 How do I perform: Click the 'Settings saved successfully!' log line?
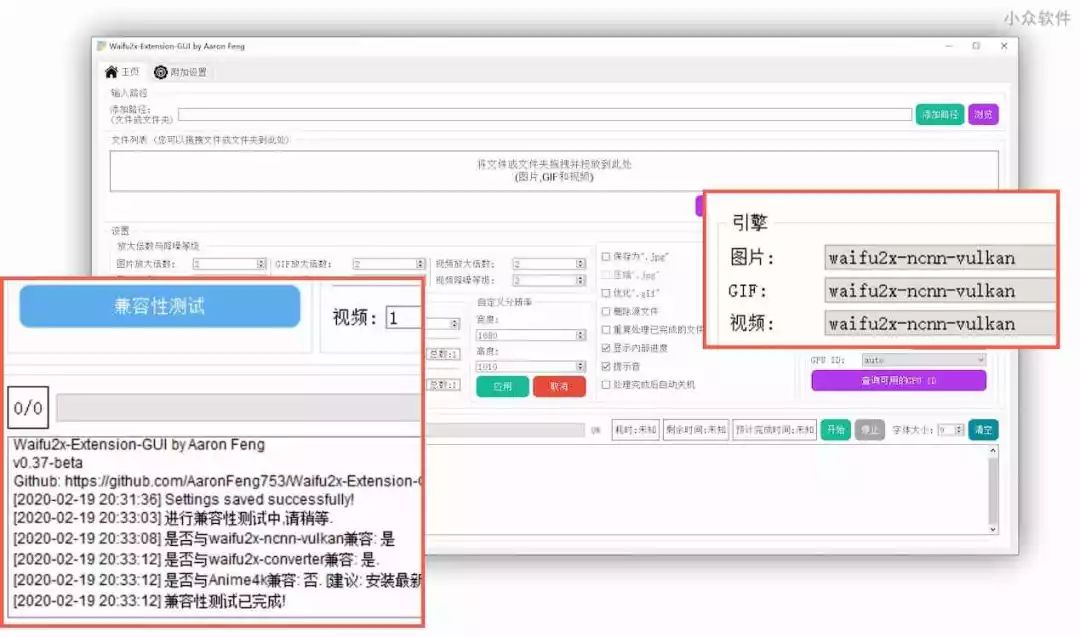(x=183, y=499)
